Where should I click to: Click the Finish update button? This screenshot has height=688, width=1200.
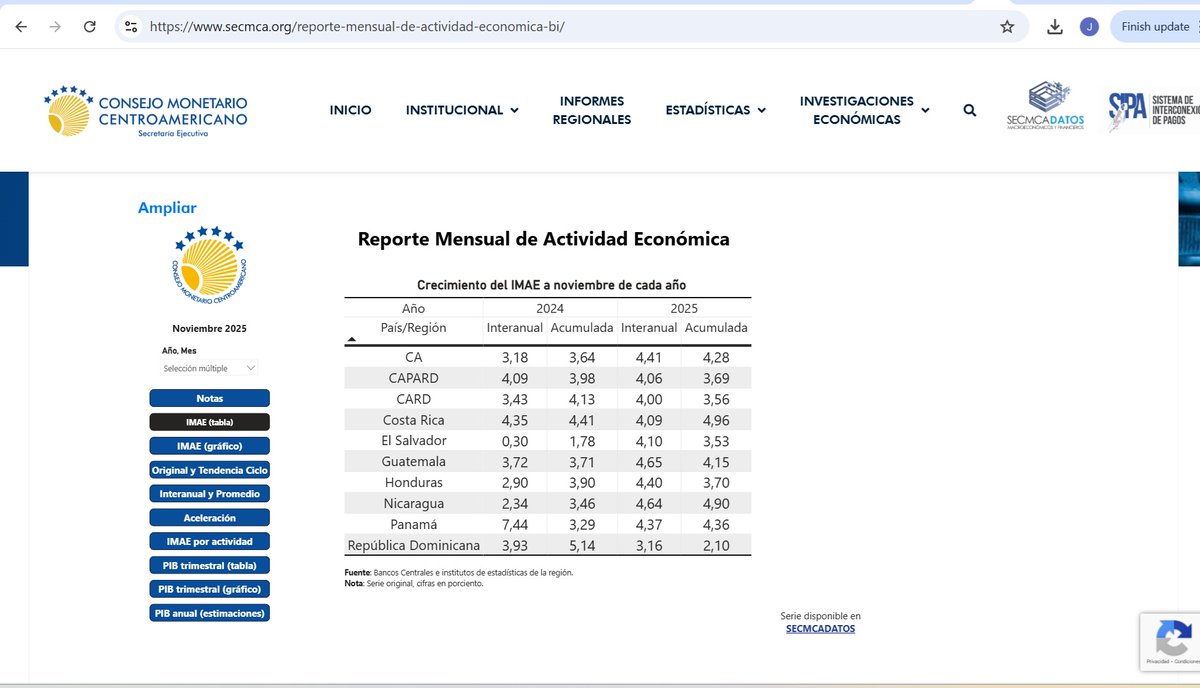coord(1157,27)
